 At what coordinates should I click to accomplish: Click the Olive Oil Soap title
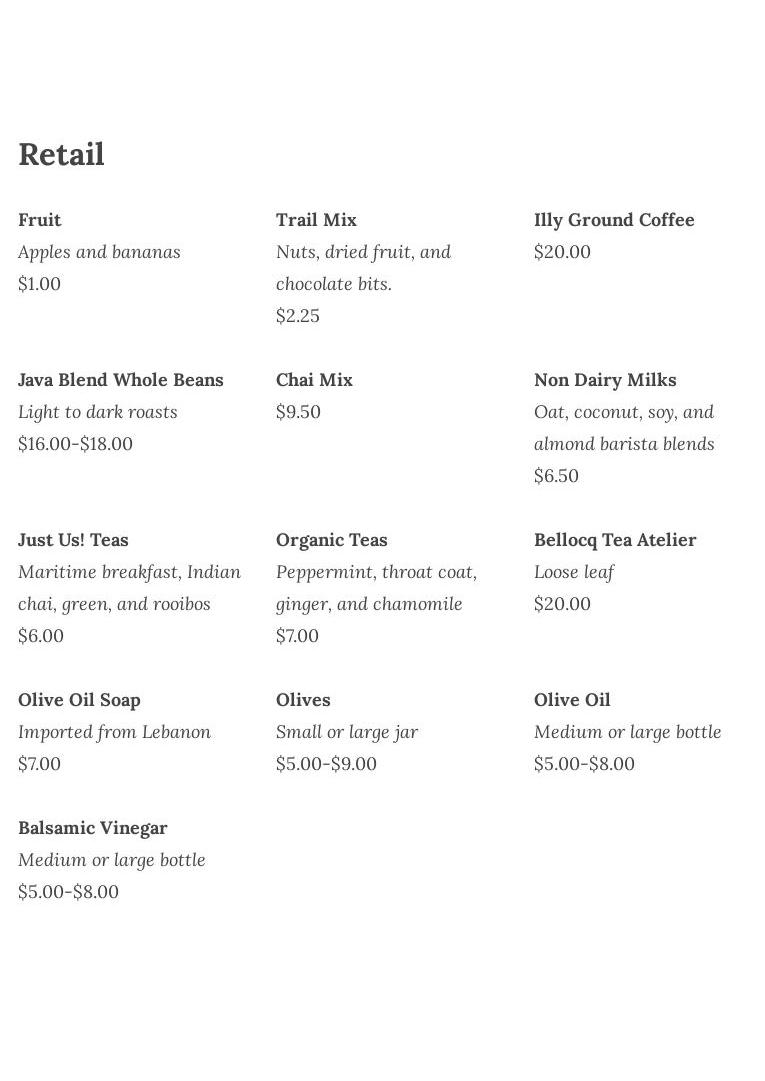(79, 700)
